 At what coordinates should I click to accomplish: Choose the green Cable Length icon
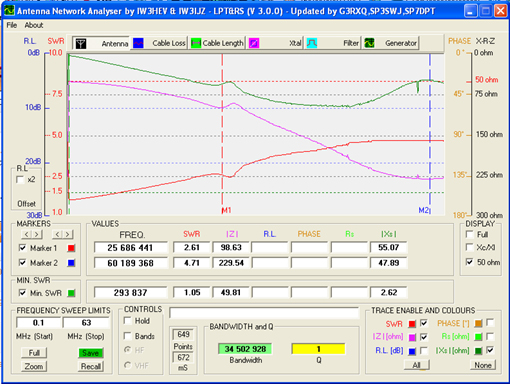pyautogui.click(x=196, y=43)
